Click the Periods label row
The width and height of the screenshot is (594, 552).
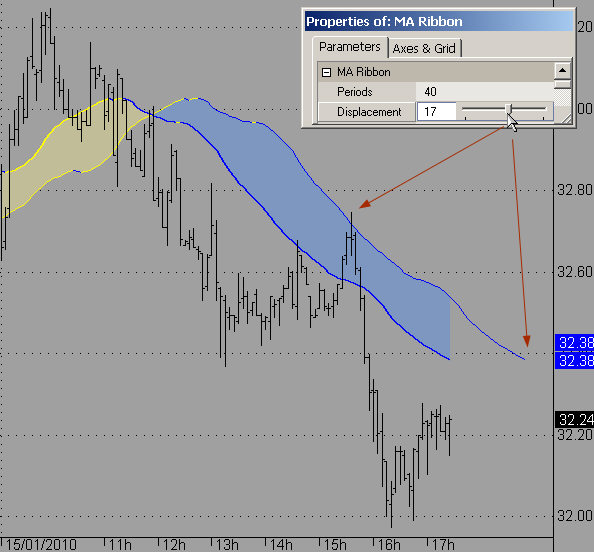click(x=367, y=92)
